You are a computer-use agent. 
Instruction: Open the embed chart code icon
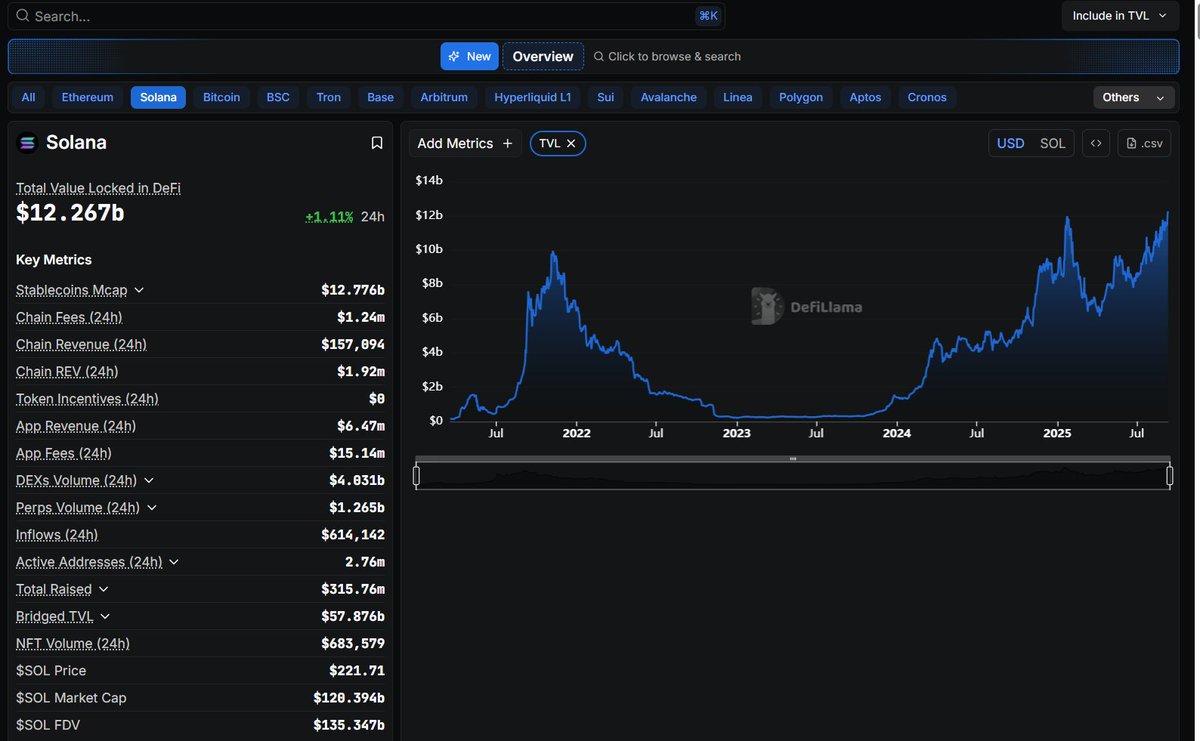pyautogui.click(x=1096, y=143)
